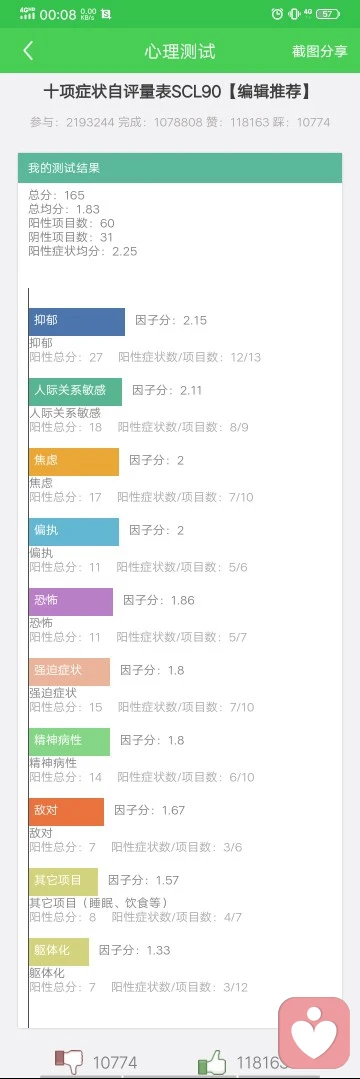Tap the battery indicator icon
Image resolution: width=360 pixels, height=1079 pixels.
[329, 13]
